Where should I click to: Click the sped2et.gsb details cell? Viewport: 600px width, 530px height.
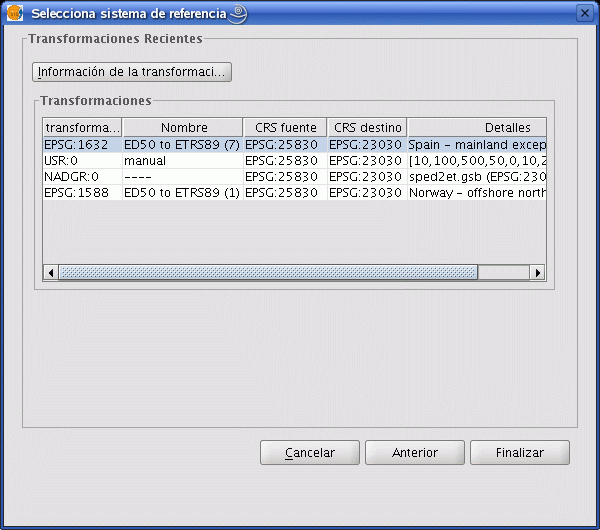click(x=477, y=177)
